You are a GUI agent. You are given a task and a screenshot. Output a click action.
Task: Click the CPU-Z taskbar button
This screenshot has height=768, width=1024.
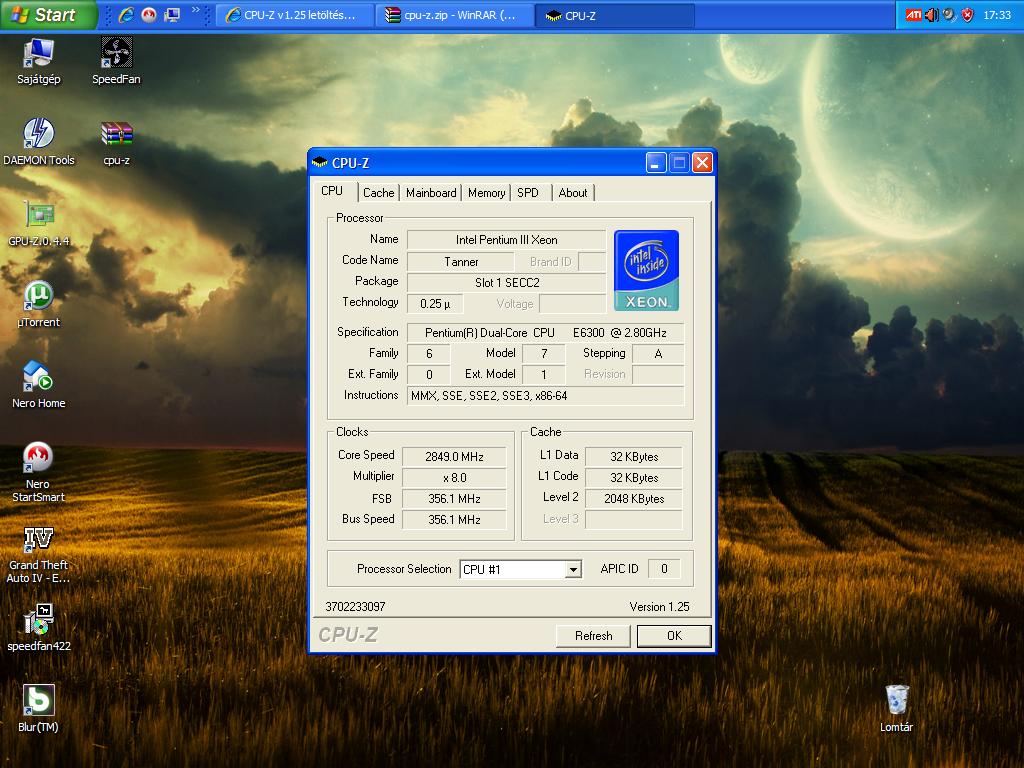[x=615, y=15]
